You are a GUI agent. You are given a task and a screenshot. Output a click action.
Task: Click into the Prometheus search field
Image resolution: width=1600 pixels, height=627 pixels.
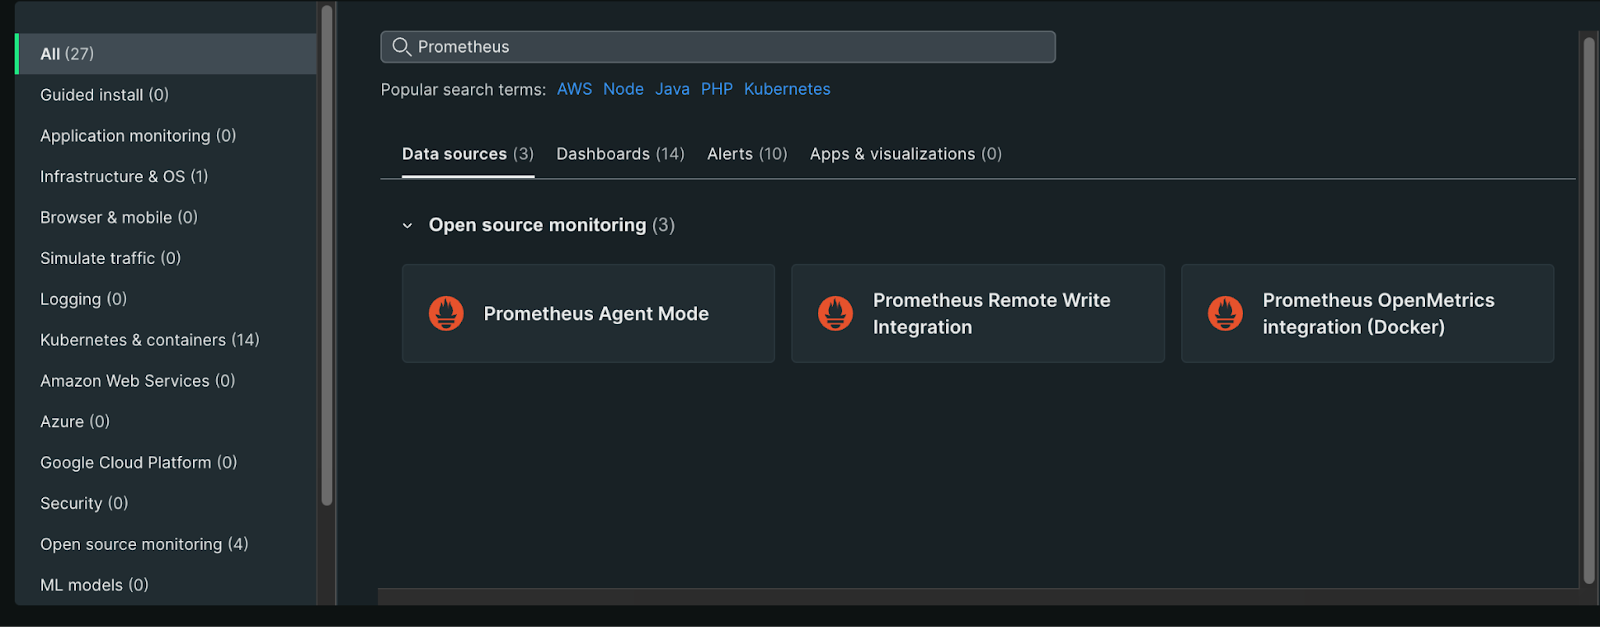tap(730, 47)
